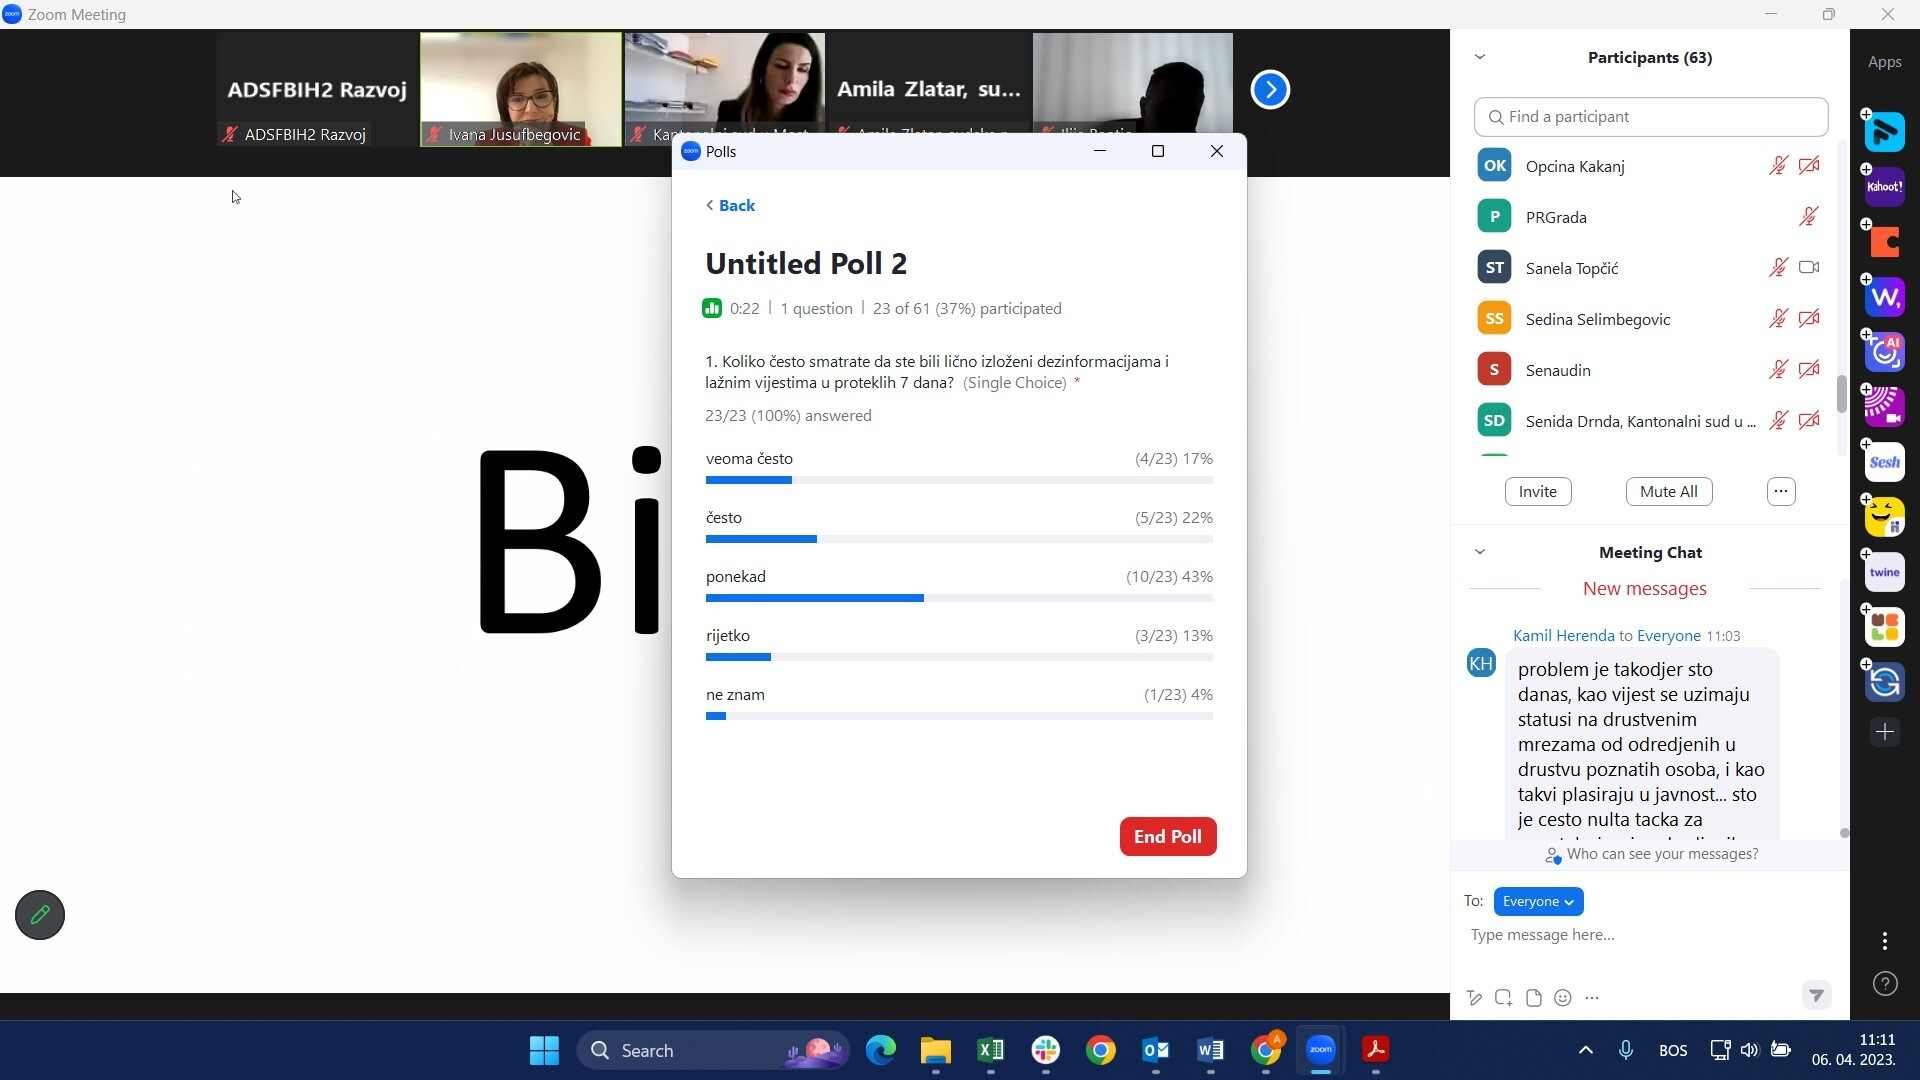Open the Everyone recipient dropdown
This screenshot has height=1080, width=1920.
[1538, 902]
